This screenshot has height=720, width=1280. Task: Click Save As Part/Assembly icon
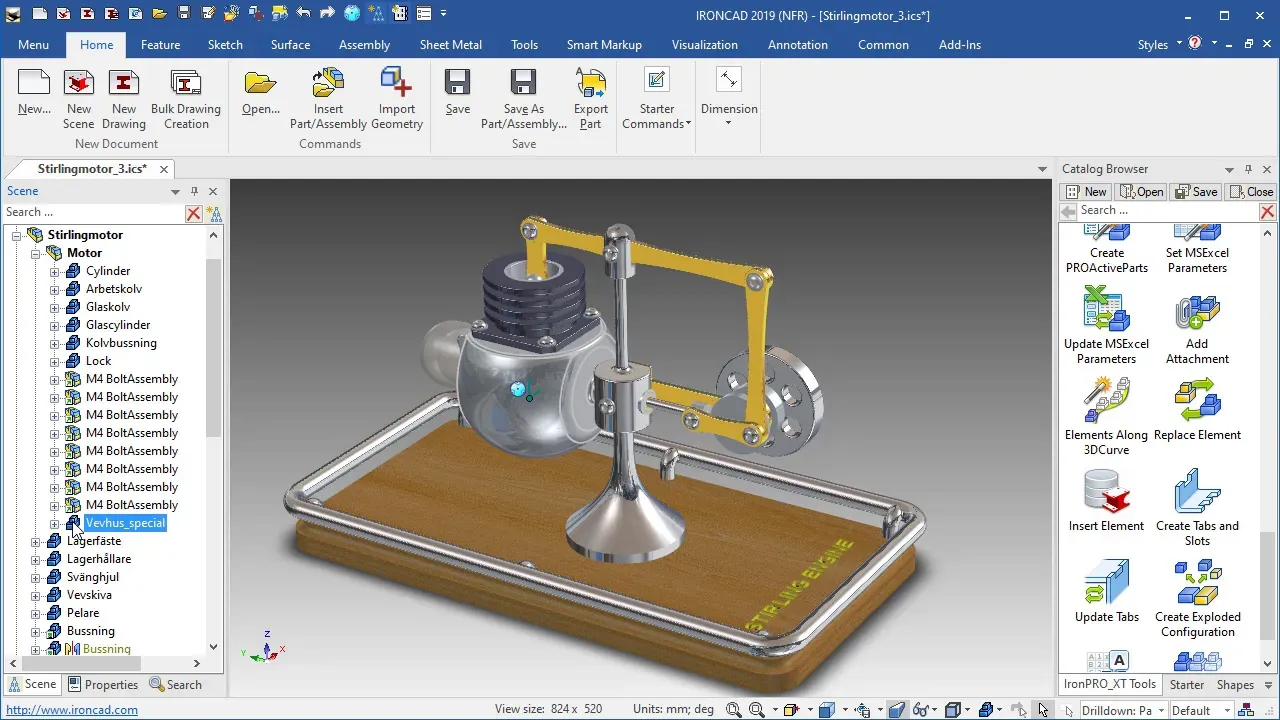point(523,83)
